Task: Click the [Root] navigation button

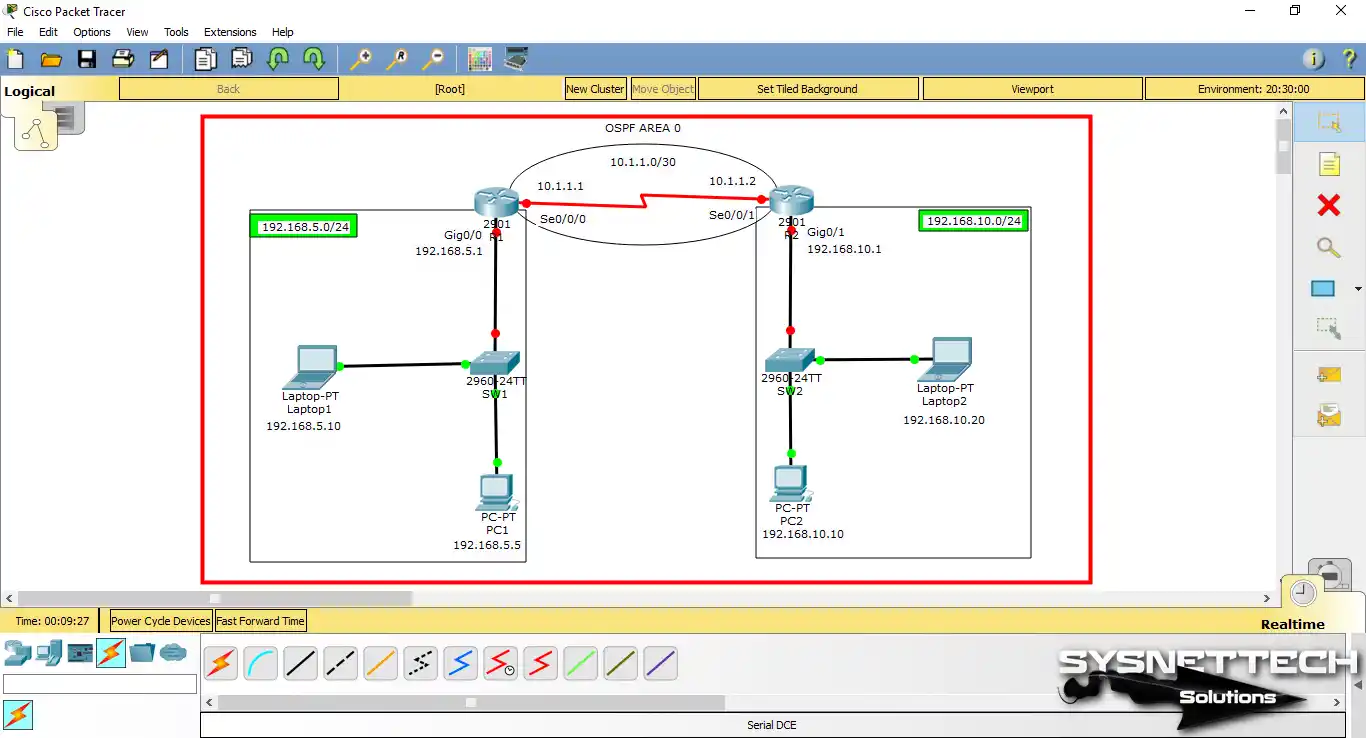Action: pyautogui.click(x=450, y=89)
